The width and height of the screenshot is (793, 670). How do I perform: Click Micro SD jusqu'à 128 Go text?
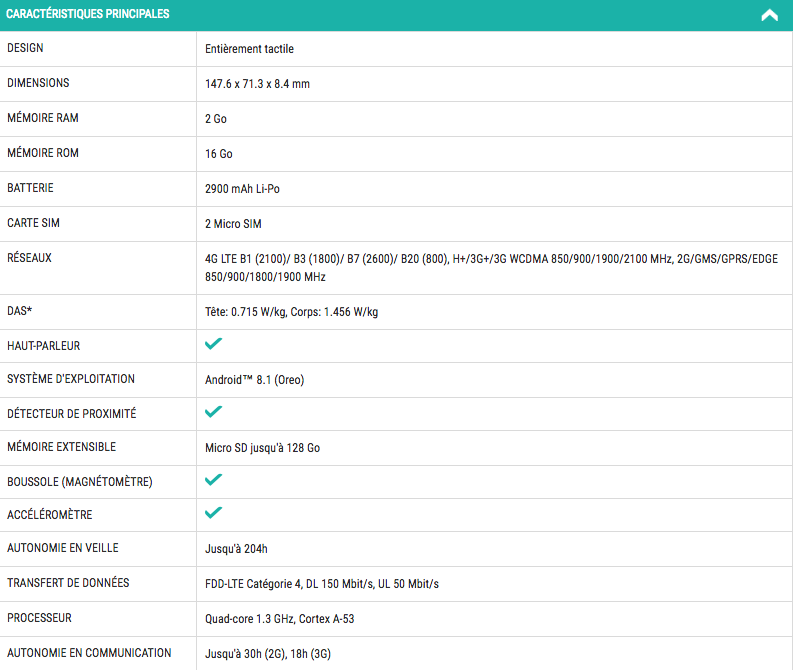(262, 448)
